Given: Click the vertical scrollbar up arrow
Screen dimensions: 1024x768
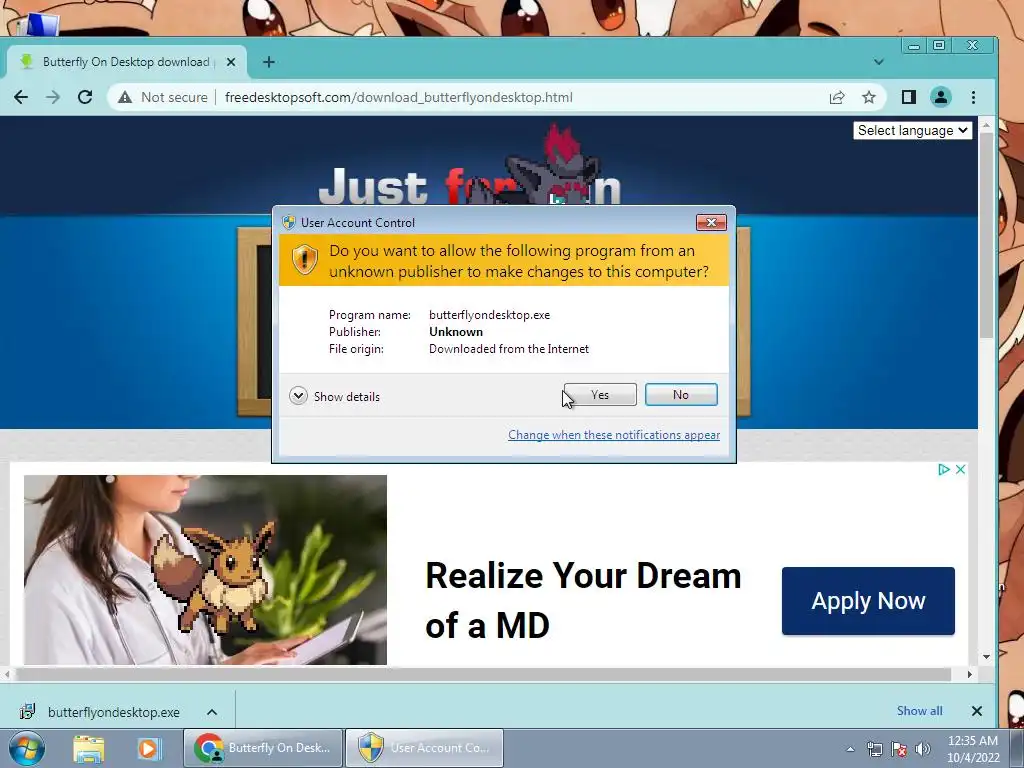Looking at the screenshot, I should click(986, 123).
